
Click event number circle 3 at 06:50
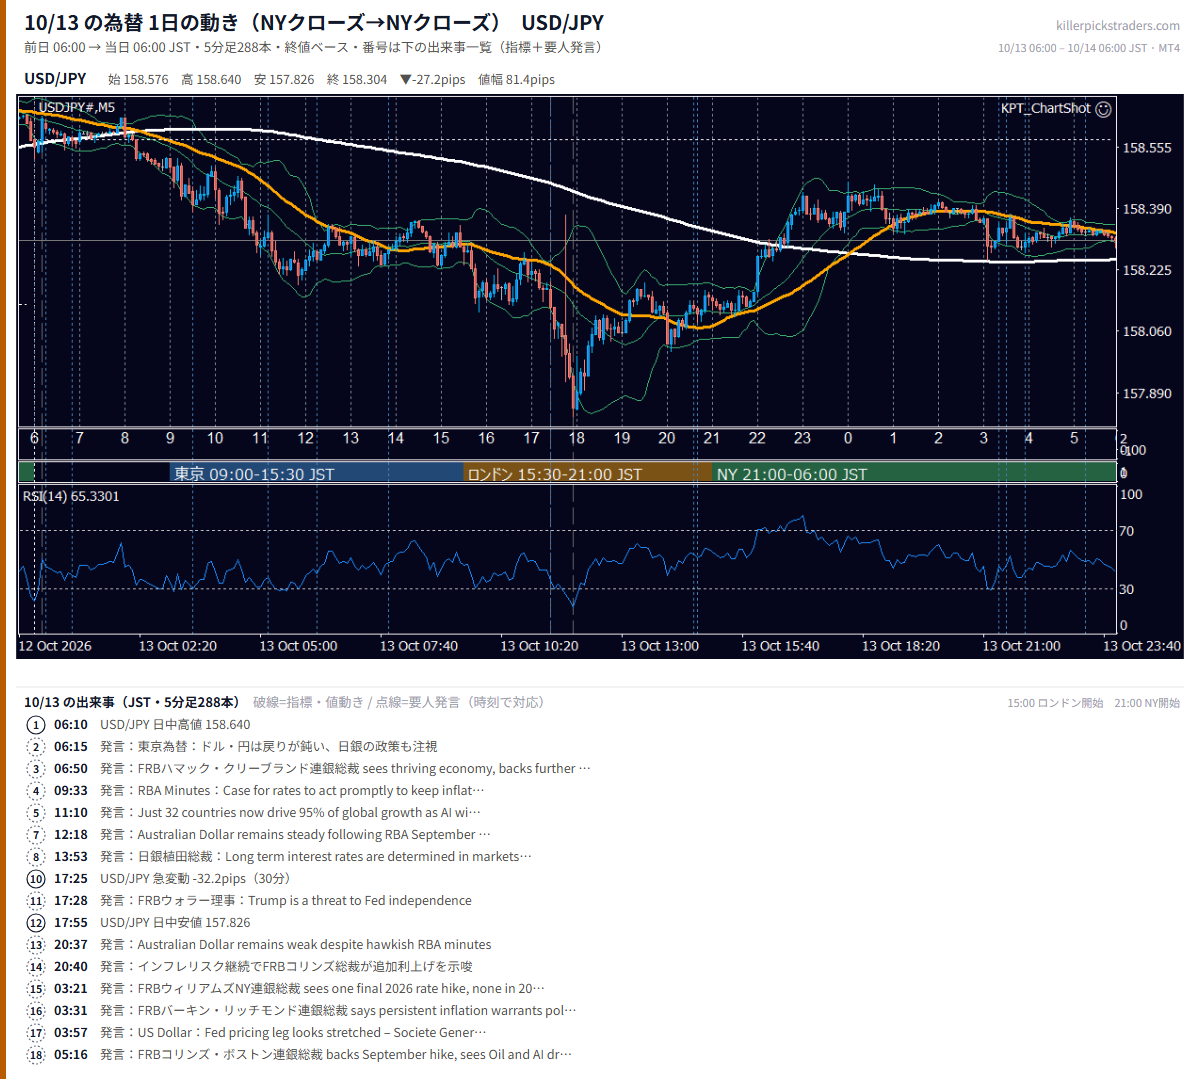pos(36,769)
